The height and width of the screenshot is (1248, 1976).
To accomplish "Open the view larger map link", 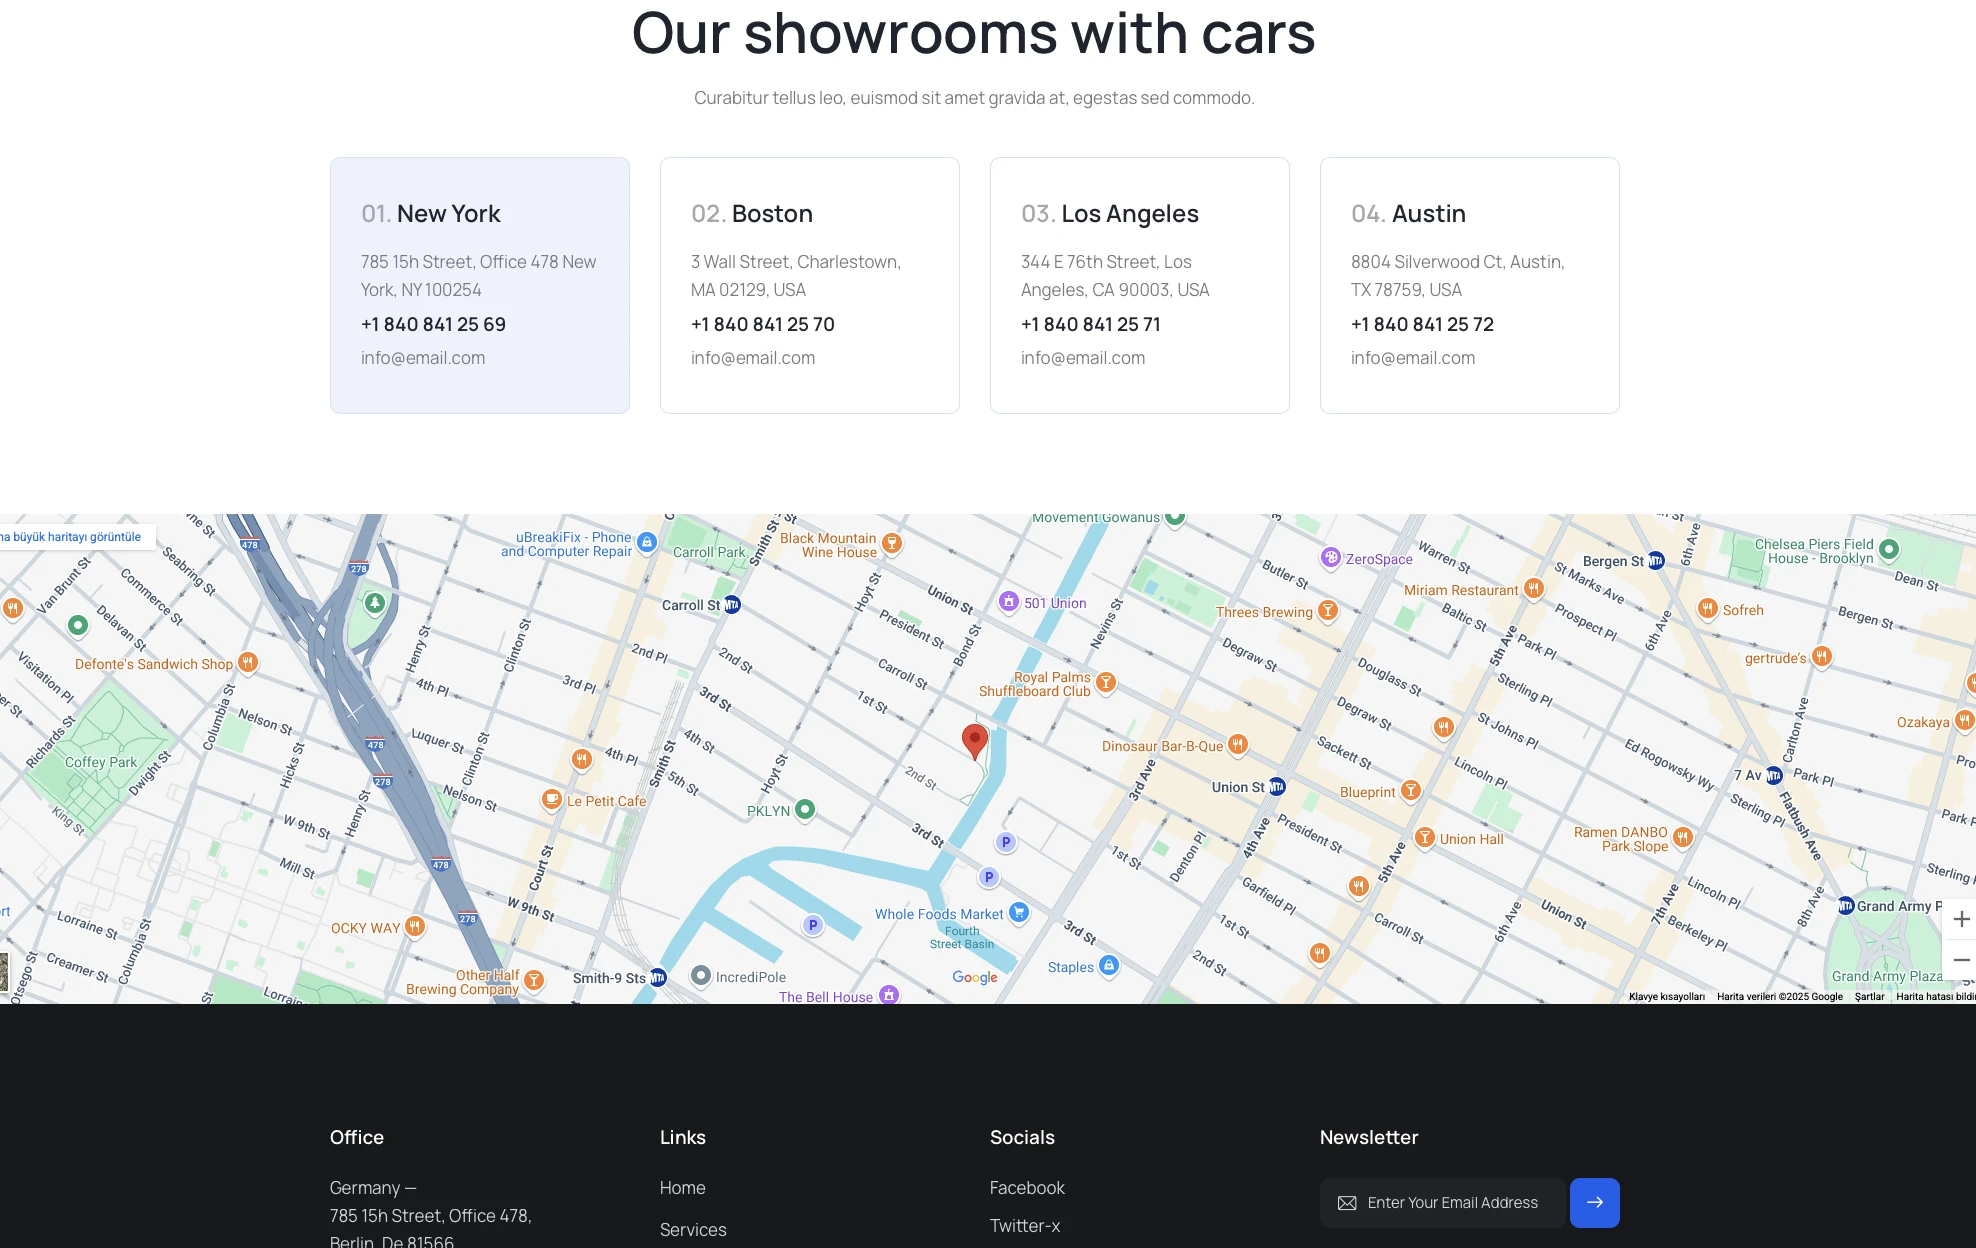I will [72, 537].
